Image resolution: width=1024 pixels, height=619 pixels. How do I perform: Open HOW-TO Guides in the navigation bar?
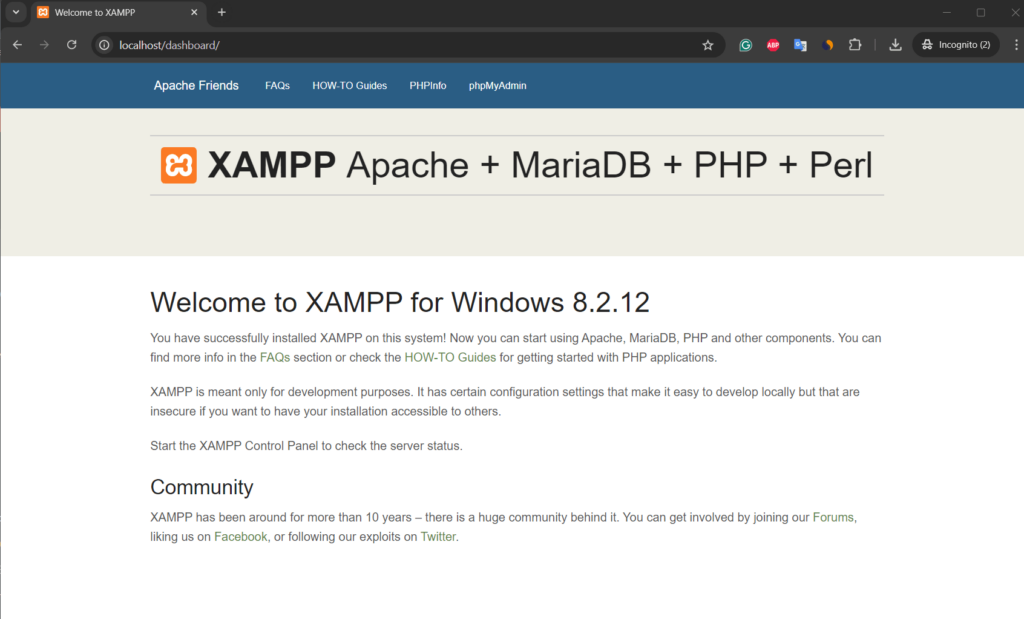tap(349, 86)
